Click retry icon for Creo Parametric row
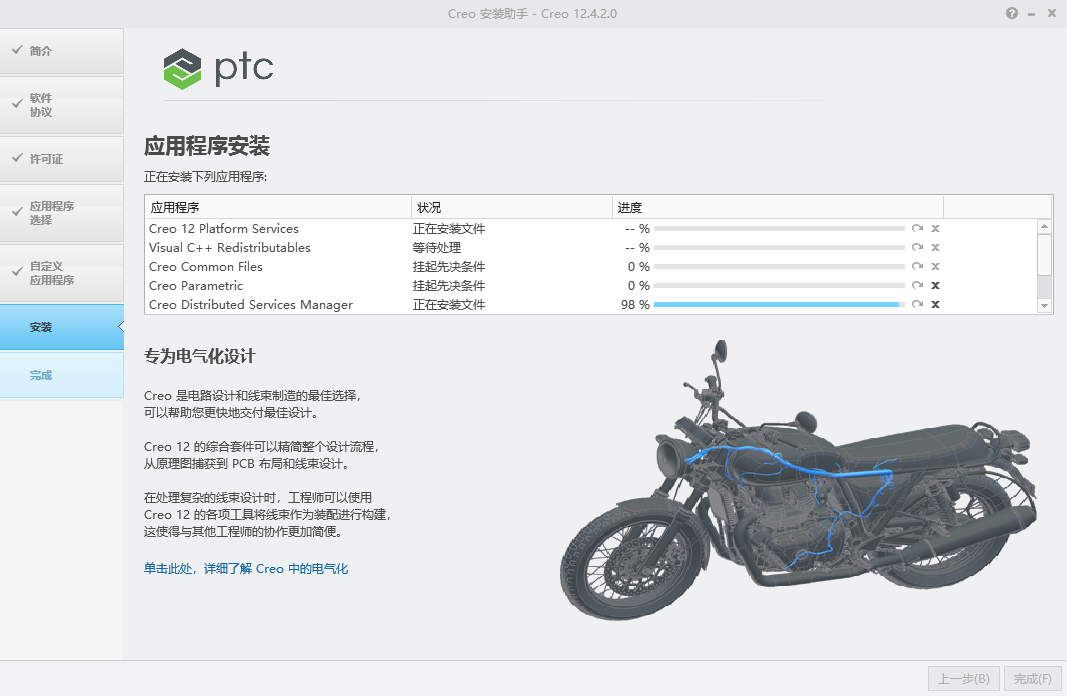This screenshot has width=1067, height=696. 917,286
